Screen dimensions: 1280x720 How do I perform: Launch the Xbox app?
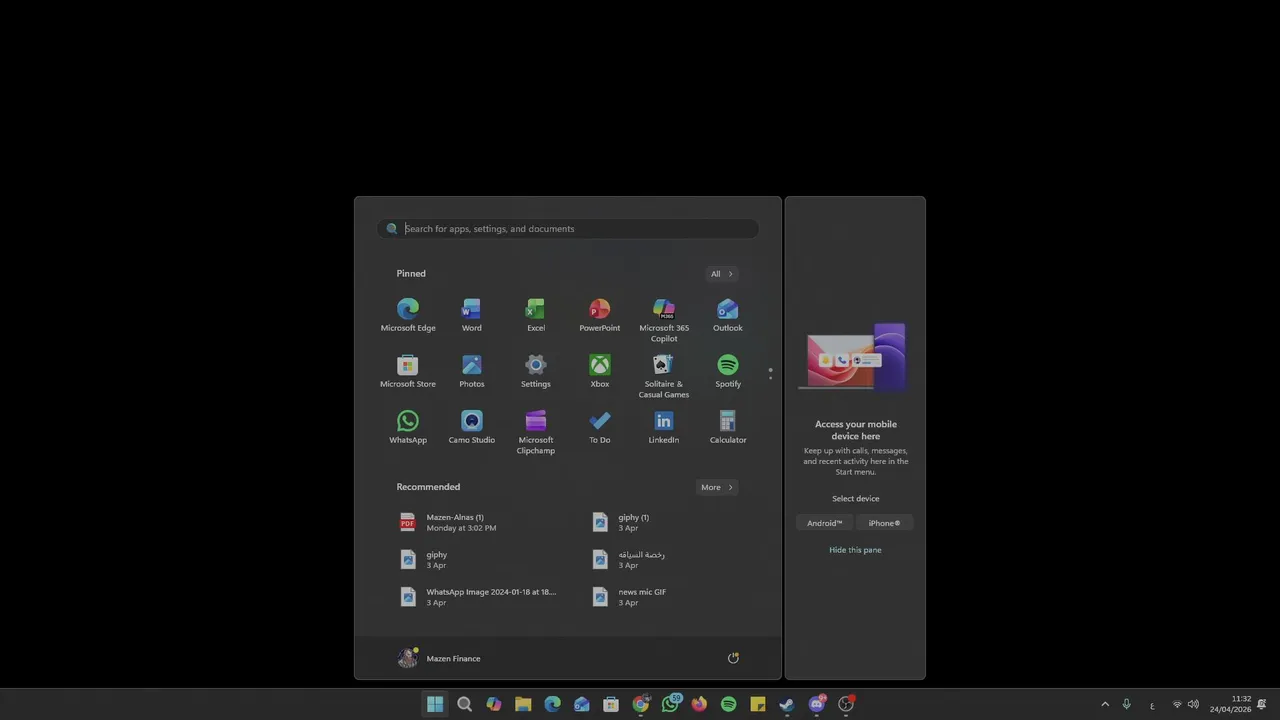click(600, 371)
